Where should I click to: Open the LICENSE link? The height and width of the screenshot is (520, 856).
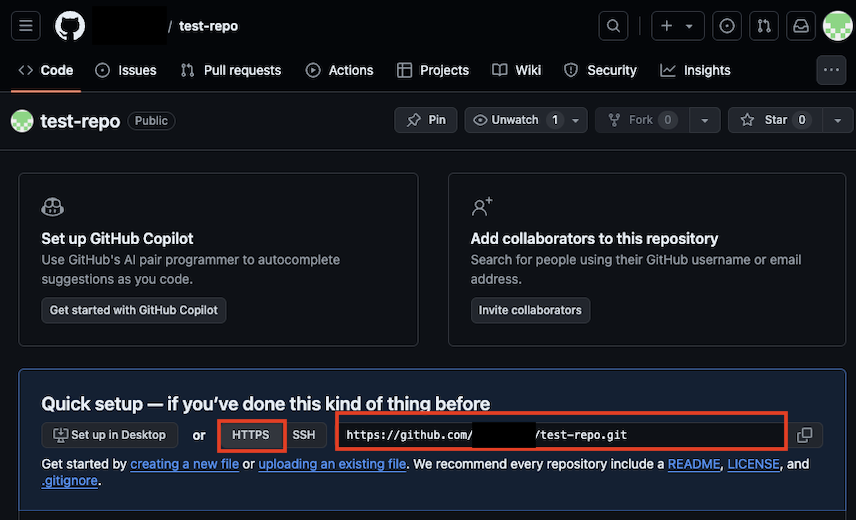tap(753, 464)
